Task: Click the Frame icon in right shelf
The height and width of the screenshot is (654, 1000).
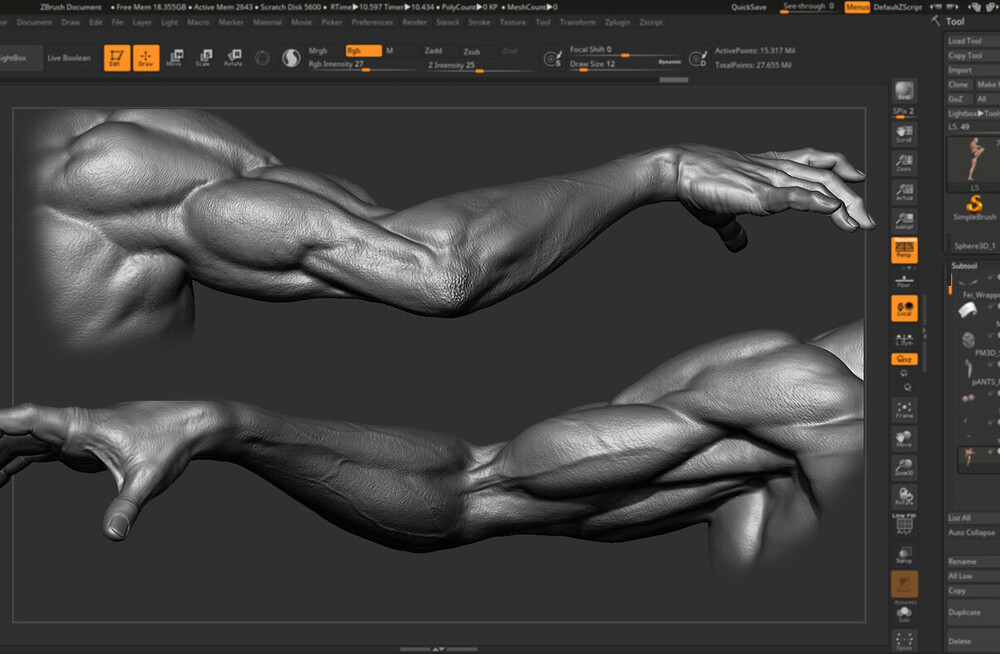Action: click(x=904, y=410)
